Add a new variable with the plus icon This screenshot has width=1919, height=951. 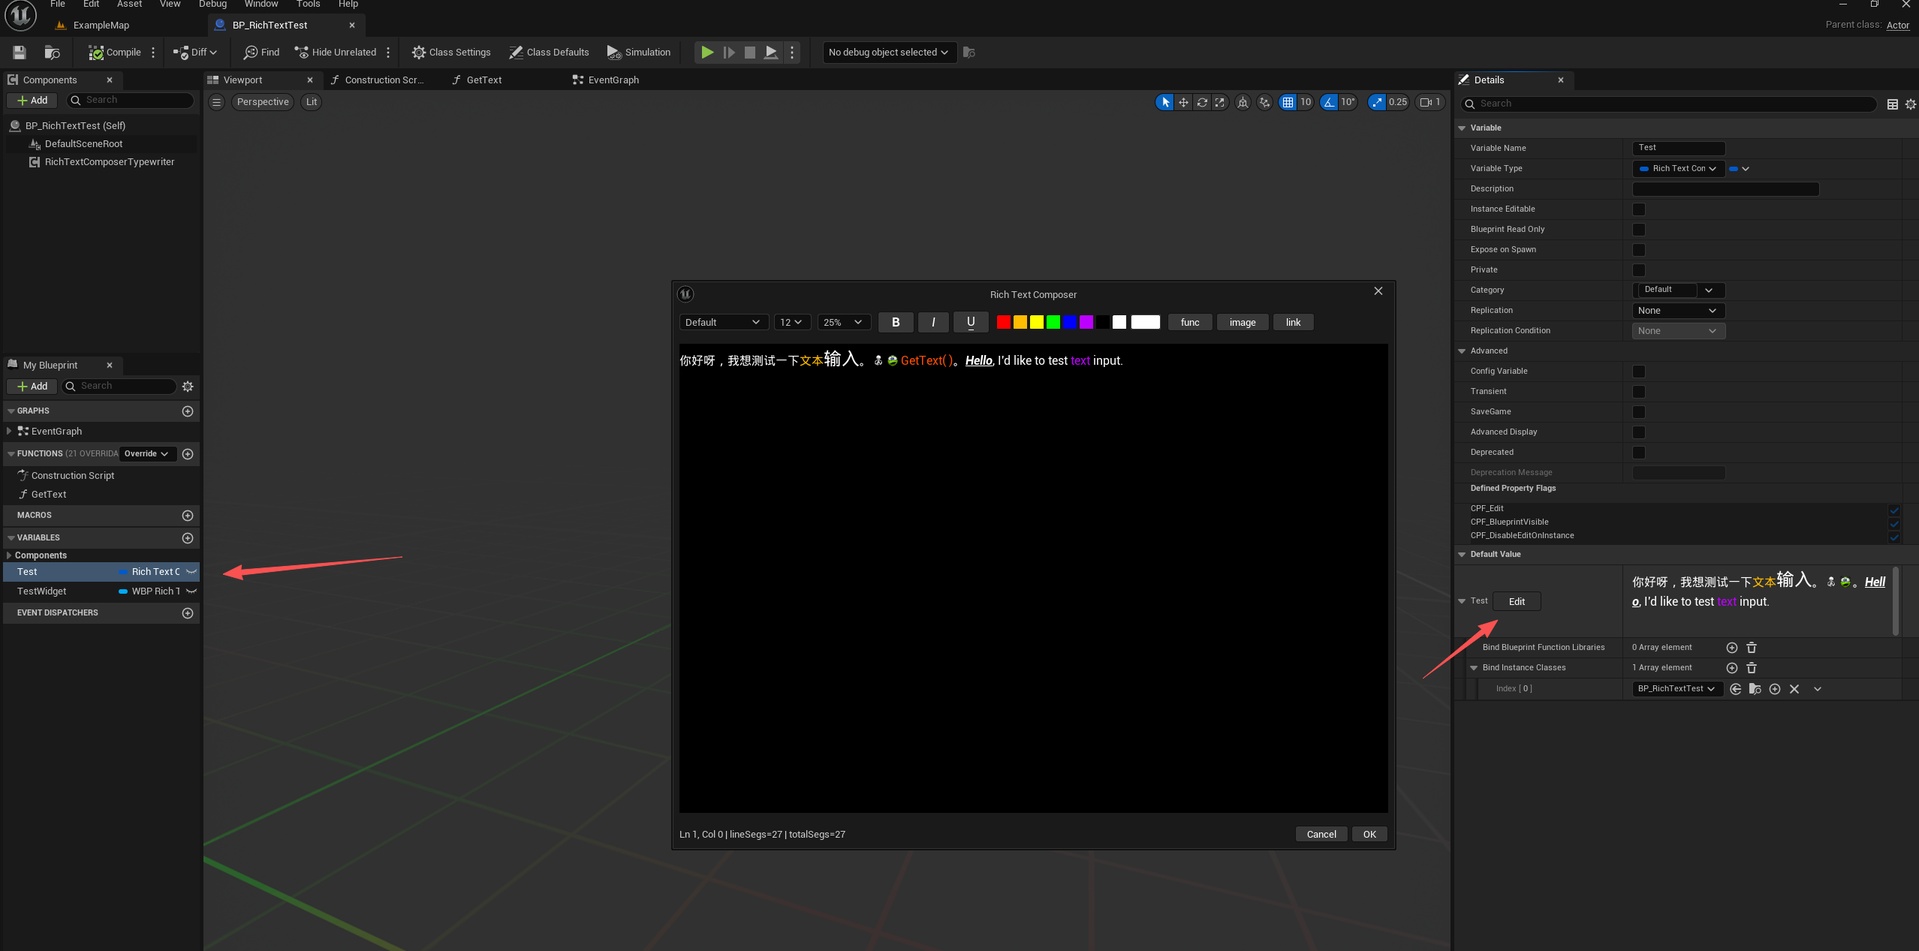click(x=188, y=538)
